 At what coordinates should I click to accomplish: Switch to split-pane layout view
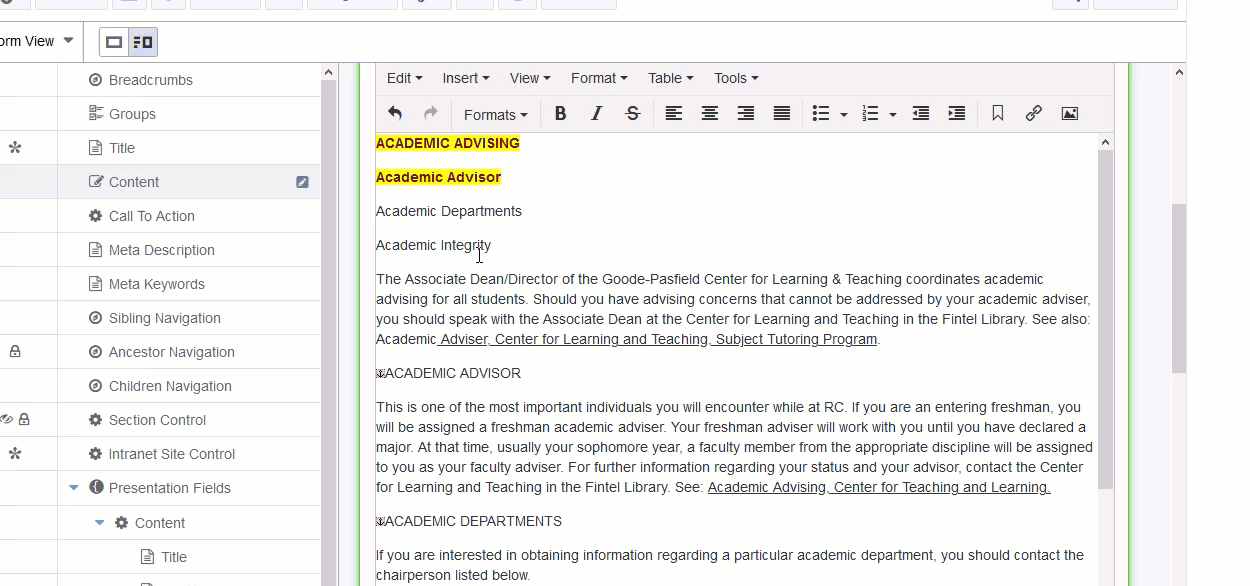click(143, 42)
